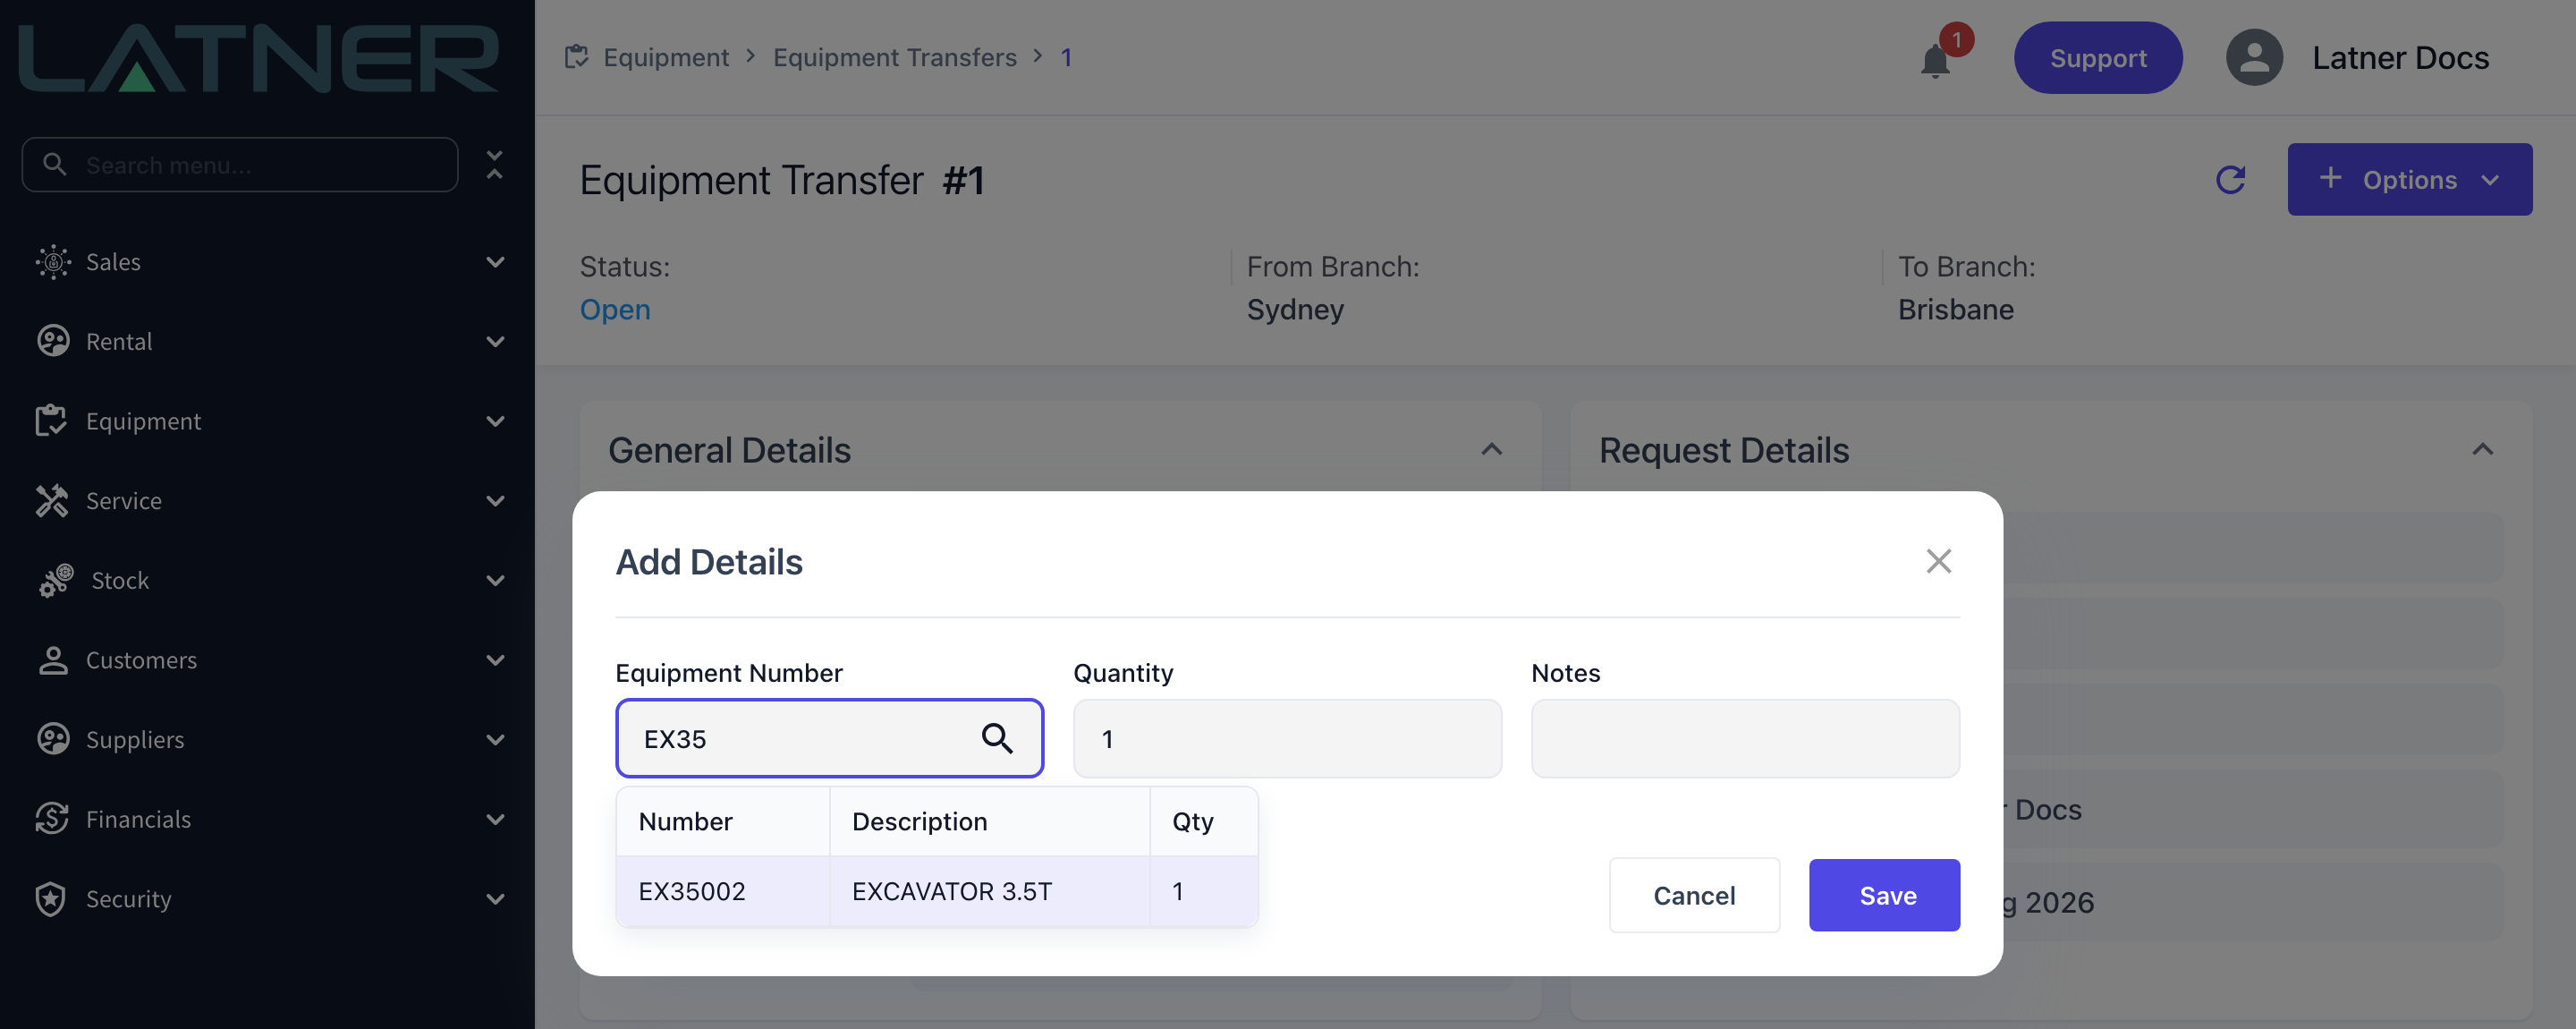Click the Customers person sidebar icon
The width and height of the screenshot is (2576, 1029).
53,660
